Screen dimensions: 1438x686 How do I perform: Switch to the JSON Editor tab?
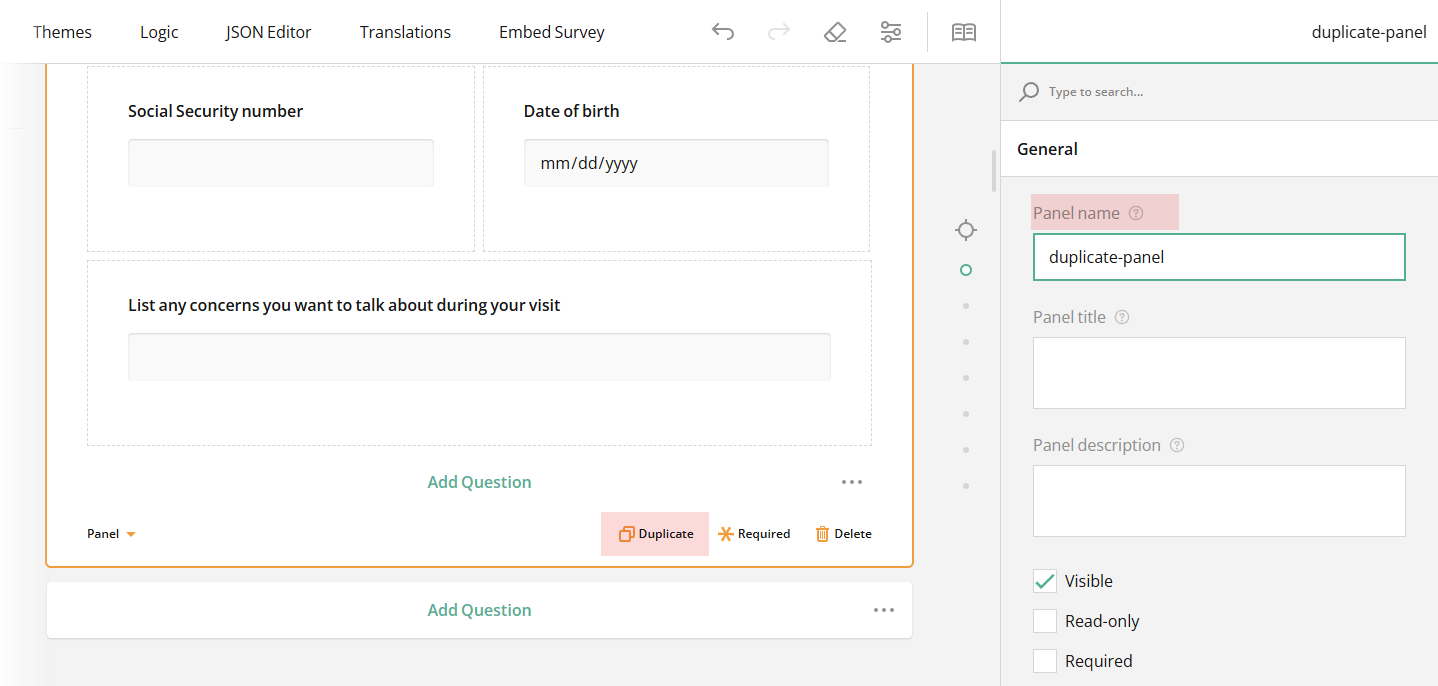pyautogui.click(x=268, y=31)
